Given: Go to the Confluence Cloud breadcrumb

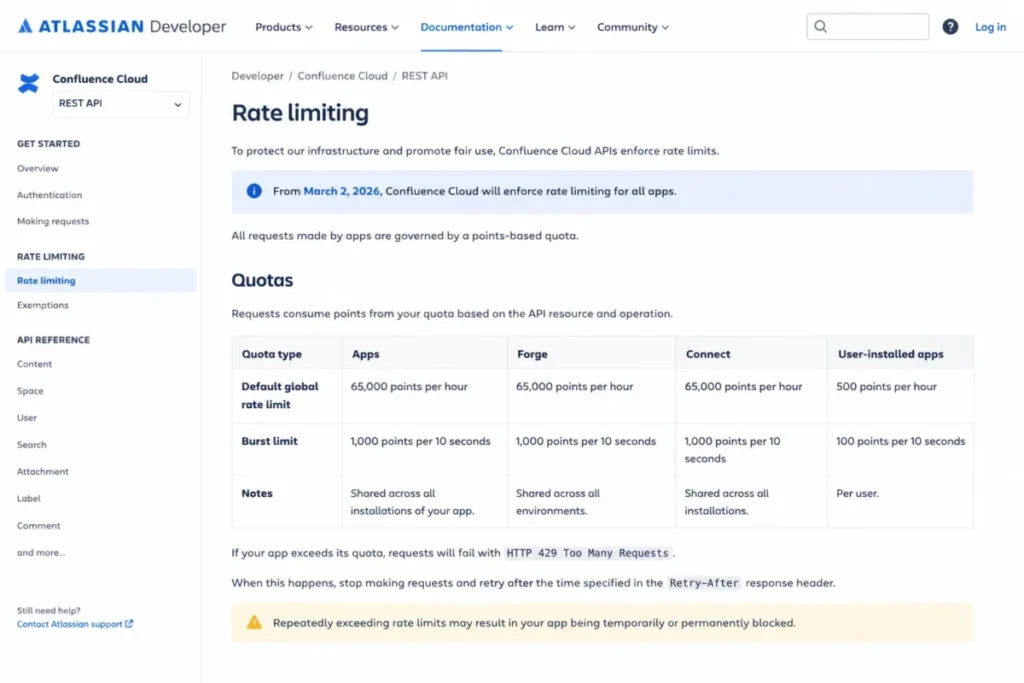Looking at the screenshot, I should click(x=342, y=76).
